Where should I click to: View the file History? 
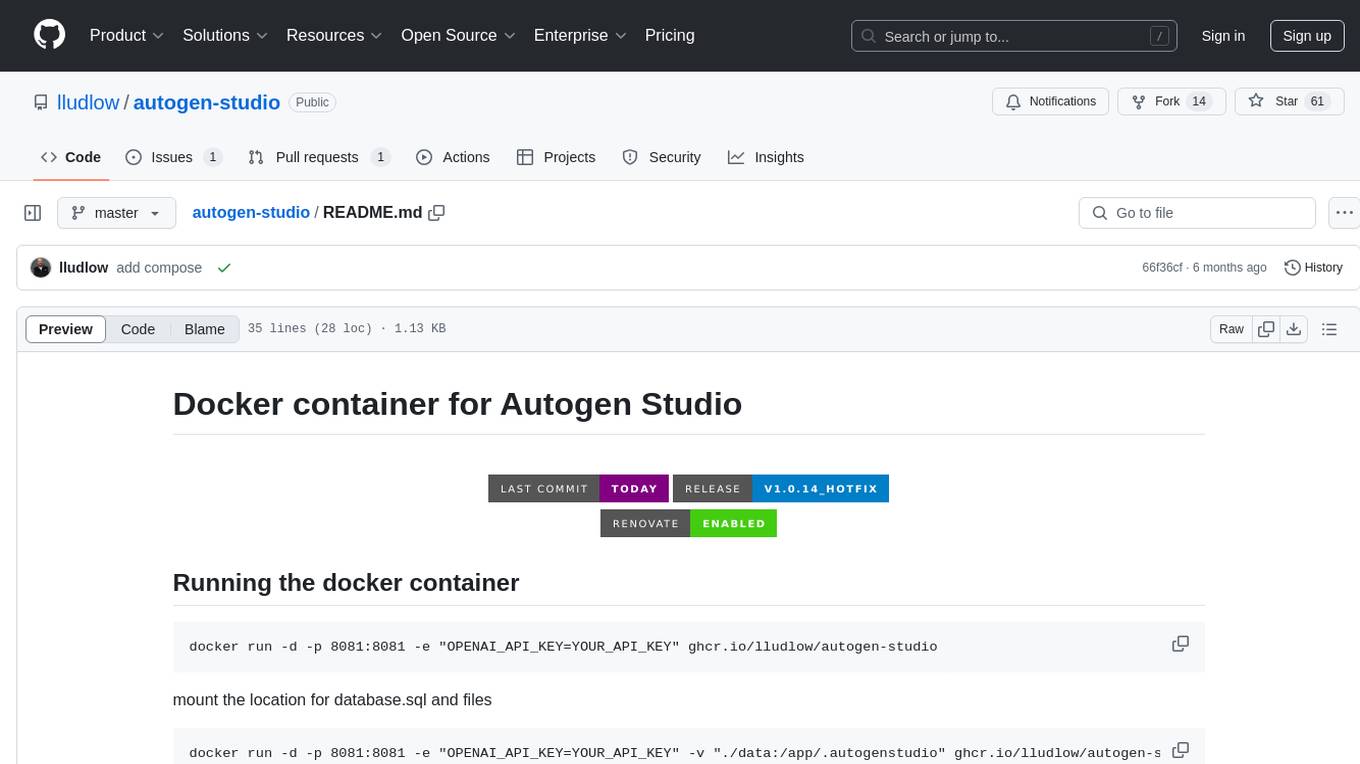1313,268
